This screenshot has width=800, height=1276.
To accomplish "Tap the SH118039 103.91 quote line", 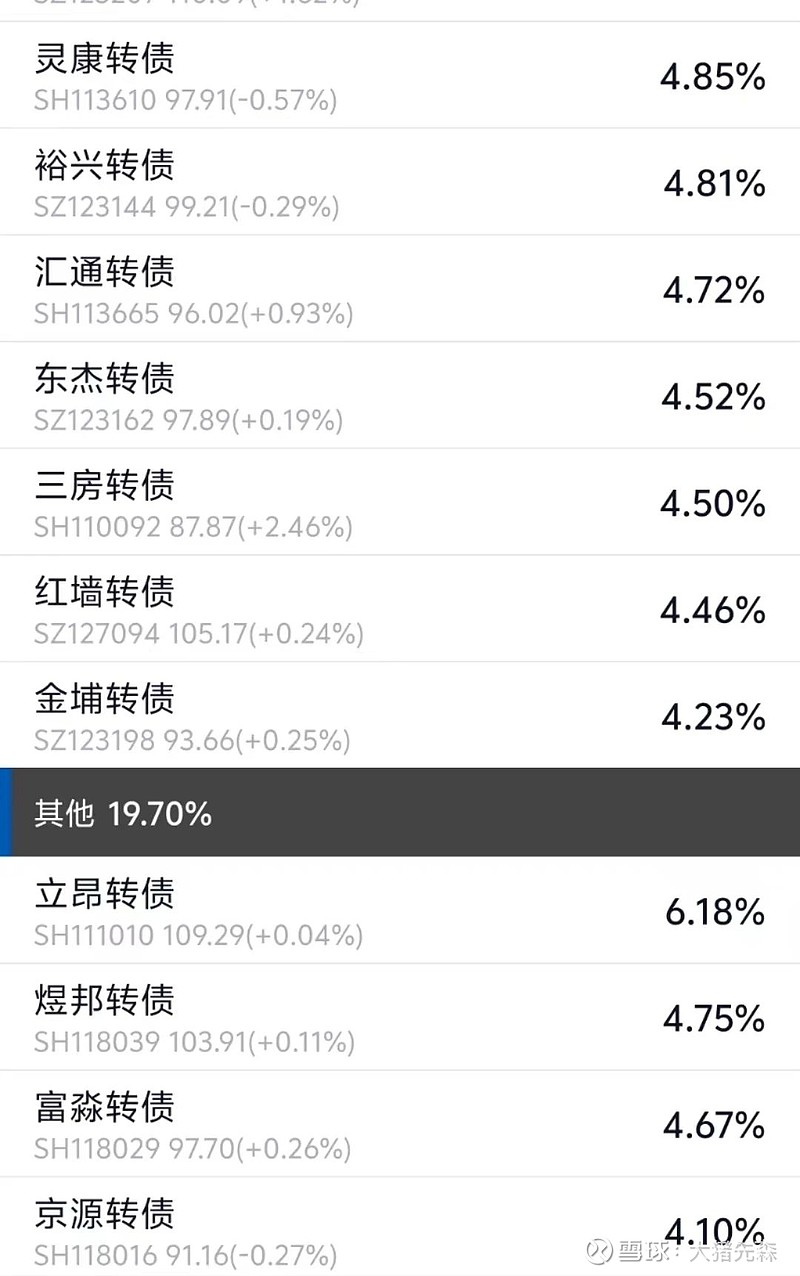I will [x=194, y=1042].
